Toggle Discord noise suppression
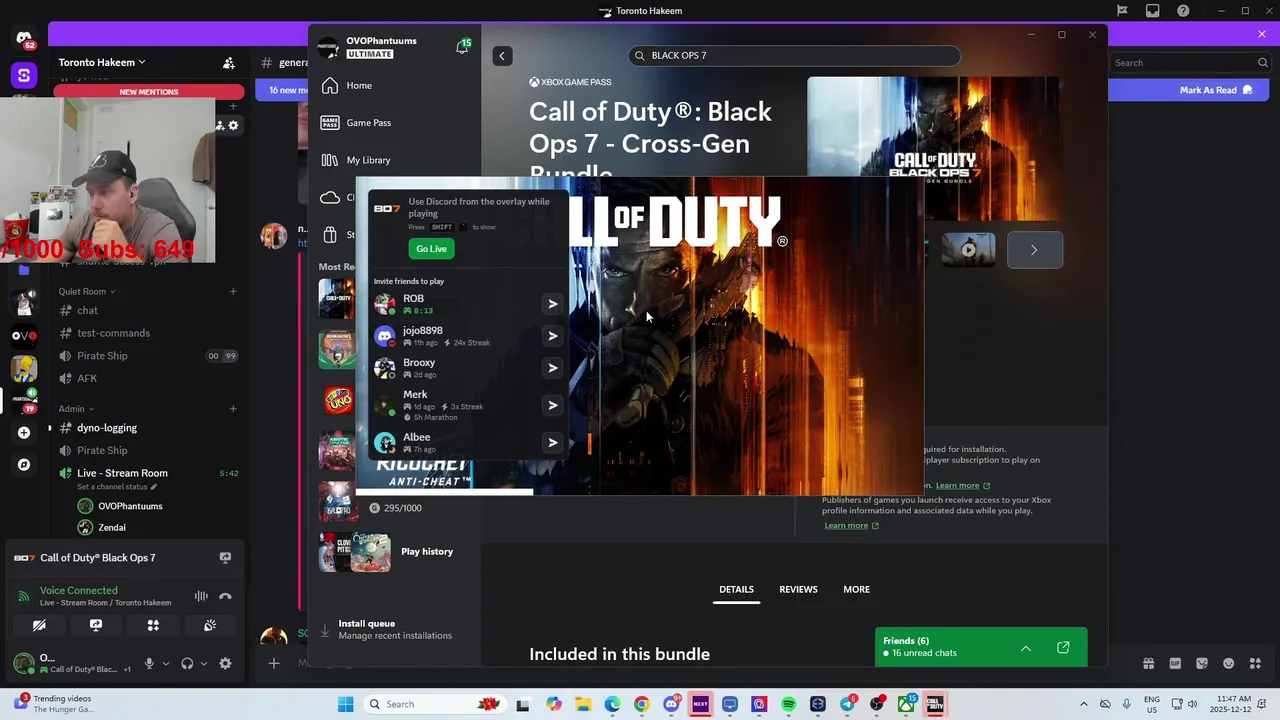 coord(201,597)
